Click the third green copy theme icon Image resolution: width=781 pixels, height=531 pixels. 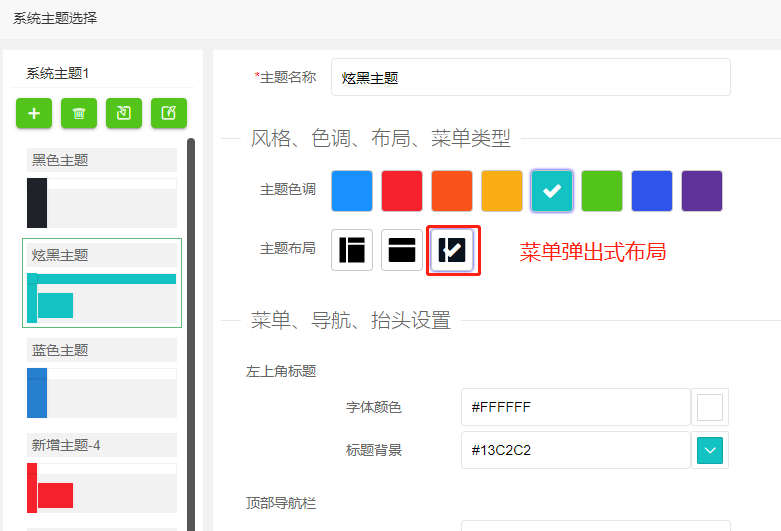pos(124,114)
